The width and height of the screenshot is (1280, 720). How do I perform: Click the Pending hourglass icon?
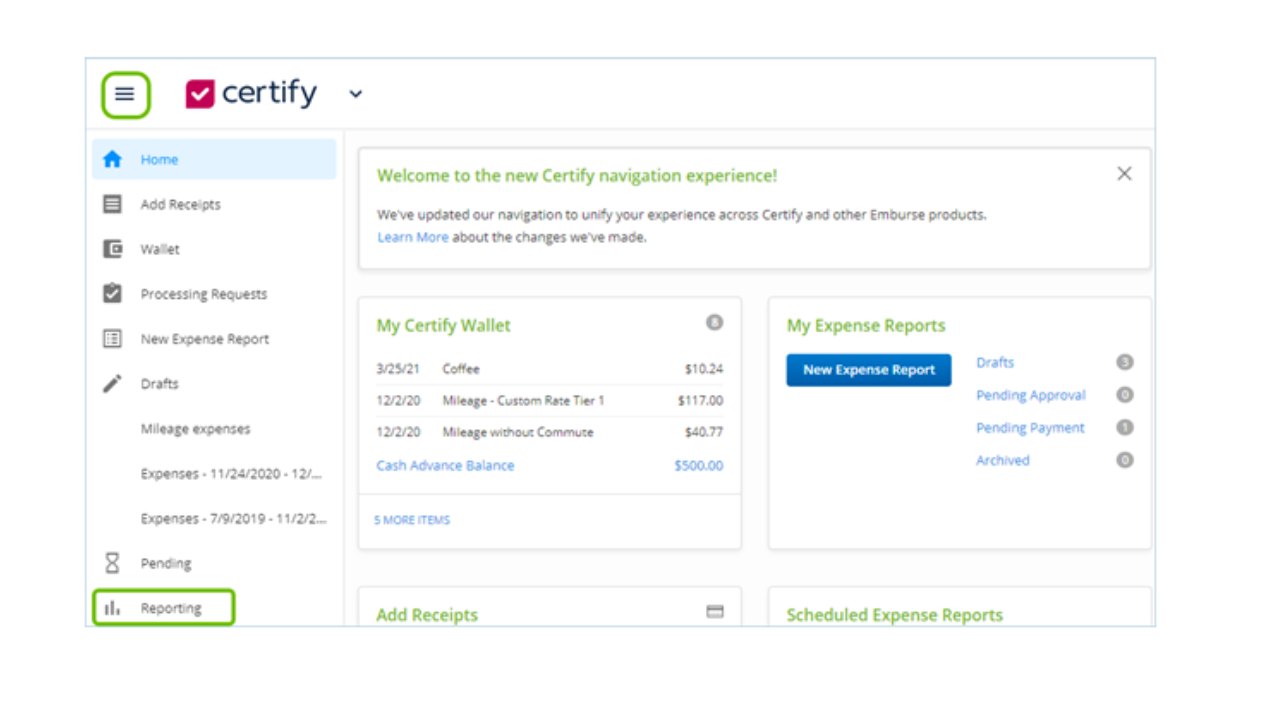pos(113,563)
